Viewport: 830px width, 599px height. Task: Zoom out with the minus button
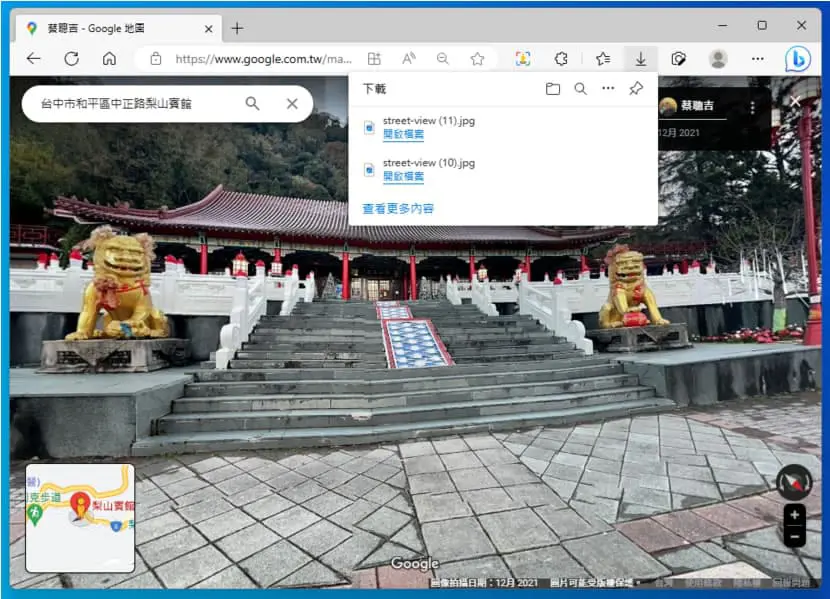tap(795, 536)
